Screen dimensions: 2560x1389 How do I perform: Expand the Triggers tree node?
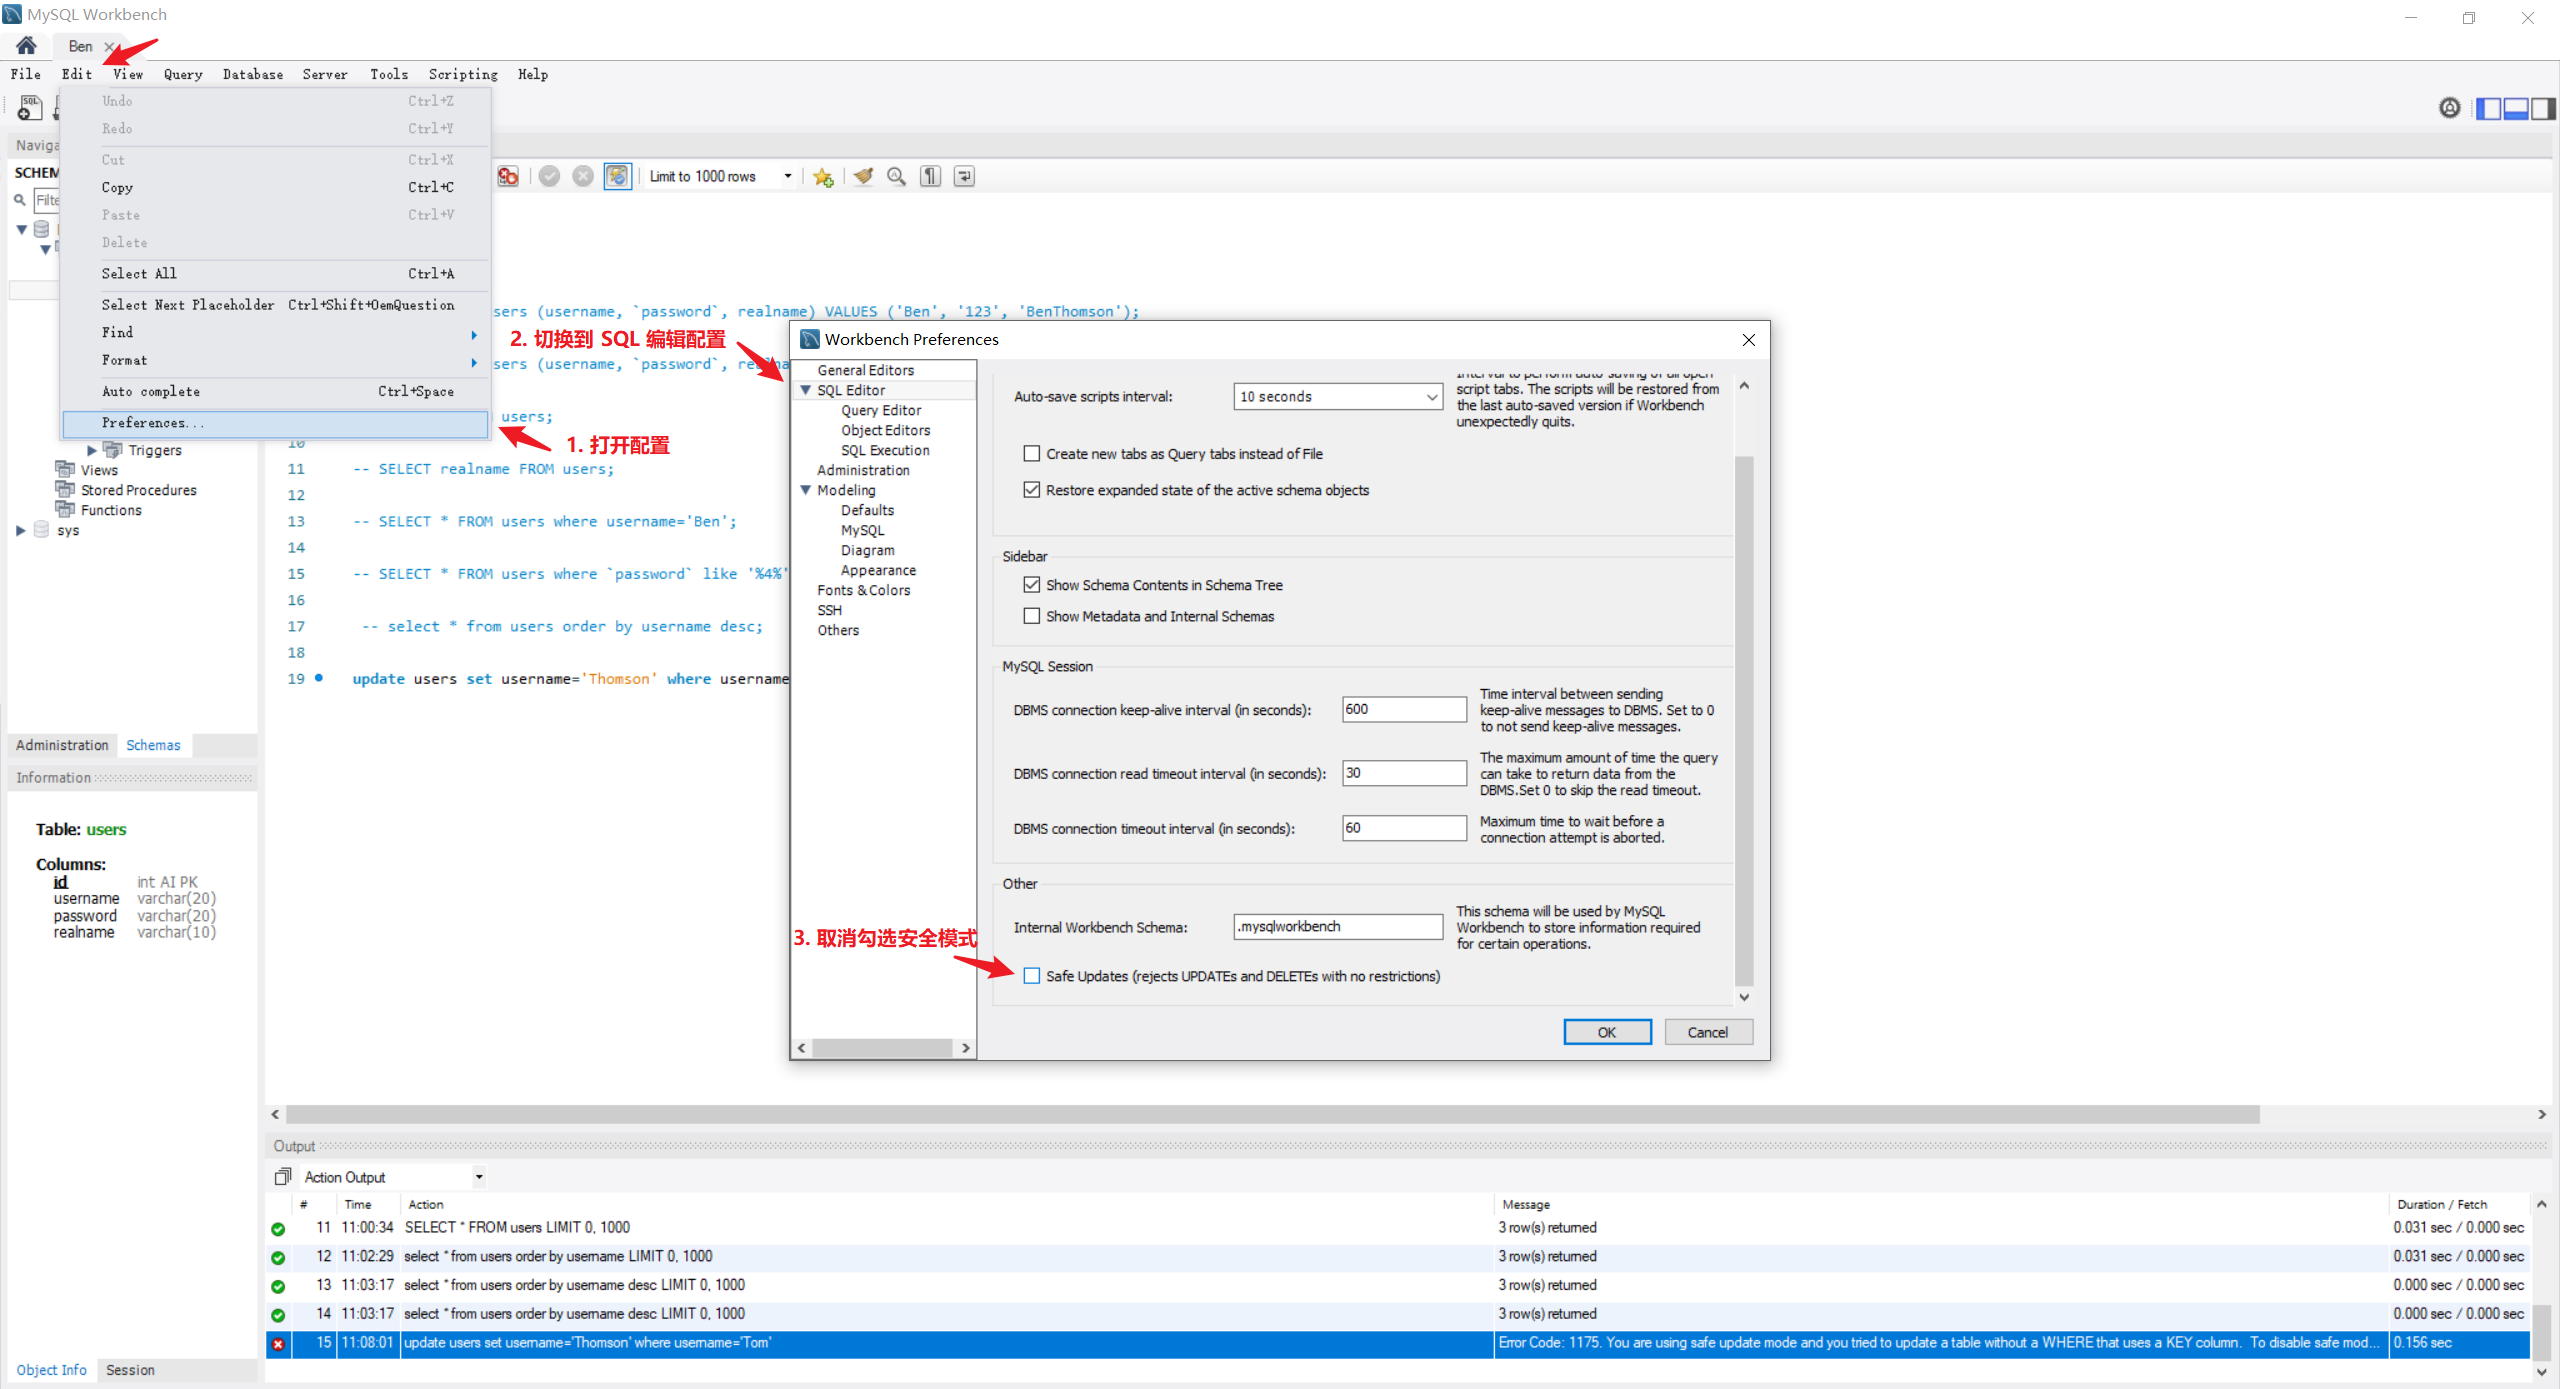pos(92,451)
